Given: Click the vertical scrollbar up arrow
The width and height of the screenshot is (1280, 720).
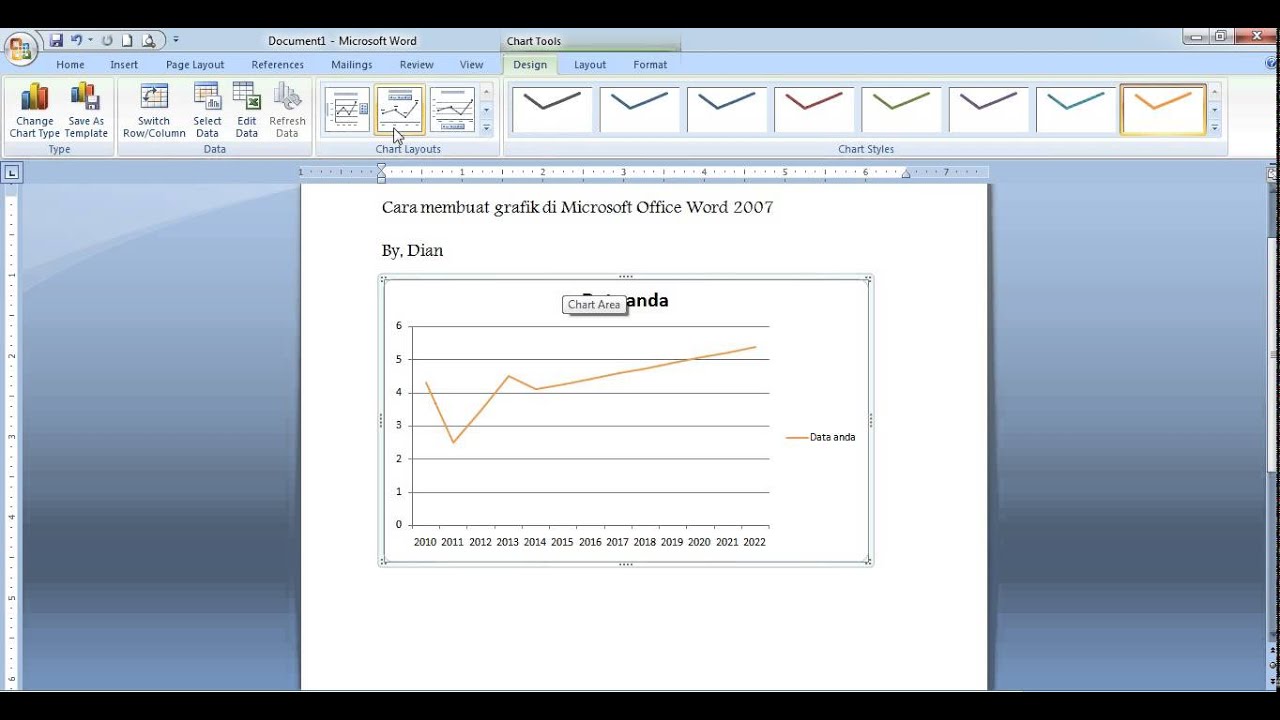Looking at the screenshot, I should pos(1273,191).
